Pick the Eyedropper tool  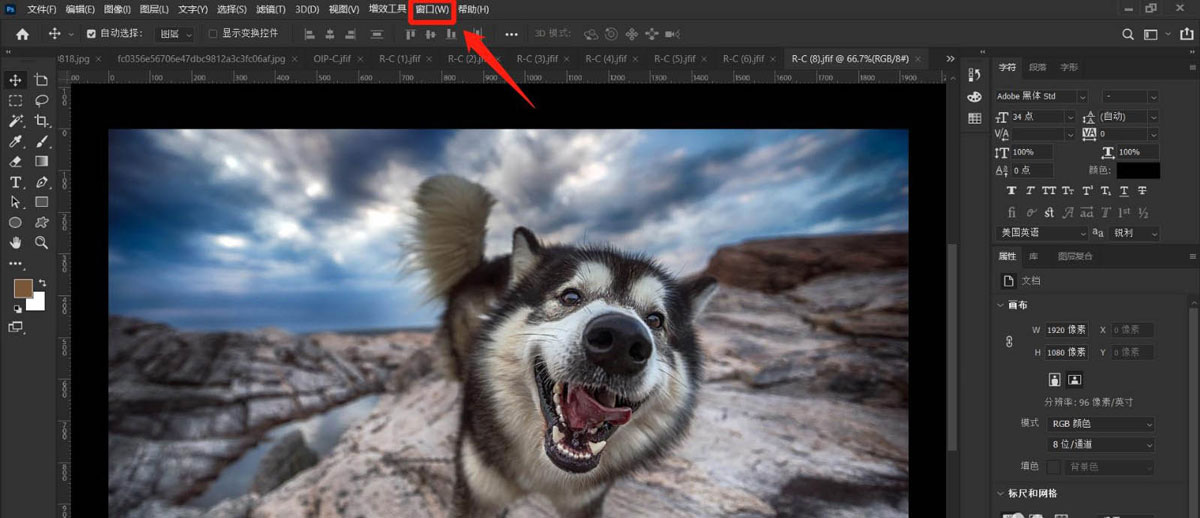click(16, 142)
